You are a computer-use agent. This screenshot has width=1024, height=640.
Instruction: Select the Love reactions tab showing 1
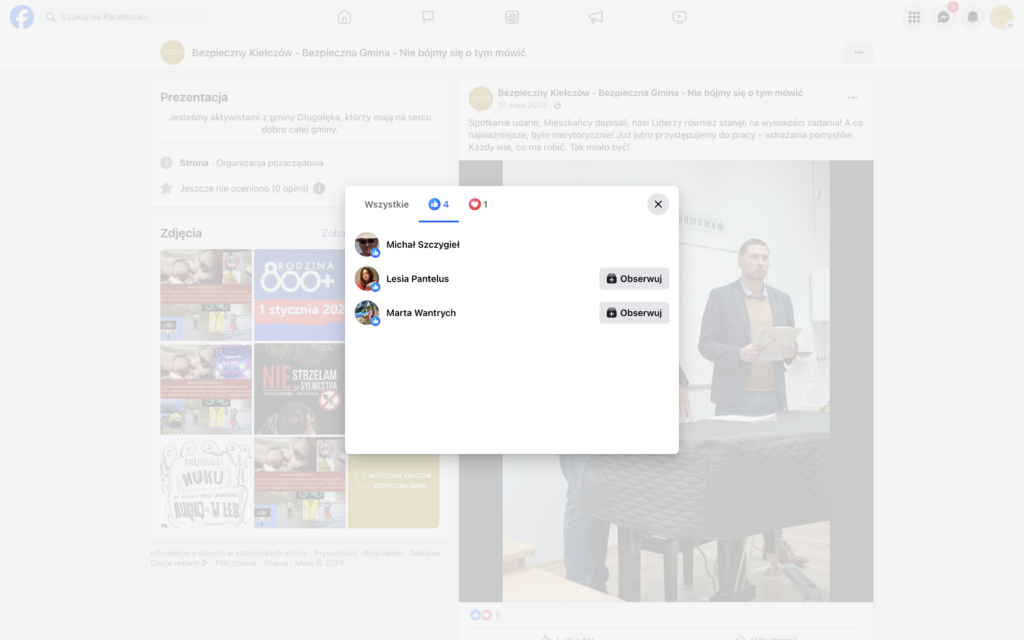click(x=478, y=204)
